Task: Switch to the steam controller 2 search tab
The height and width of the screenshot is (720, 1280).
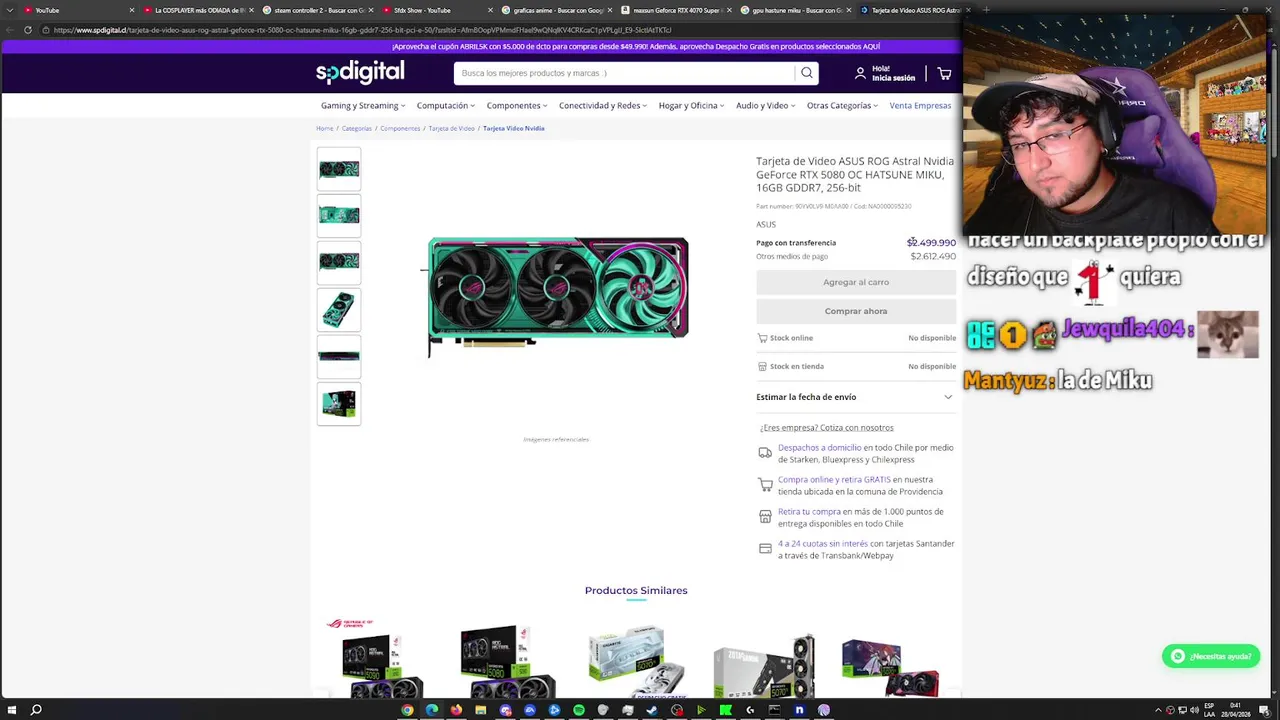Action: [317, 10]
